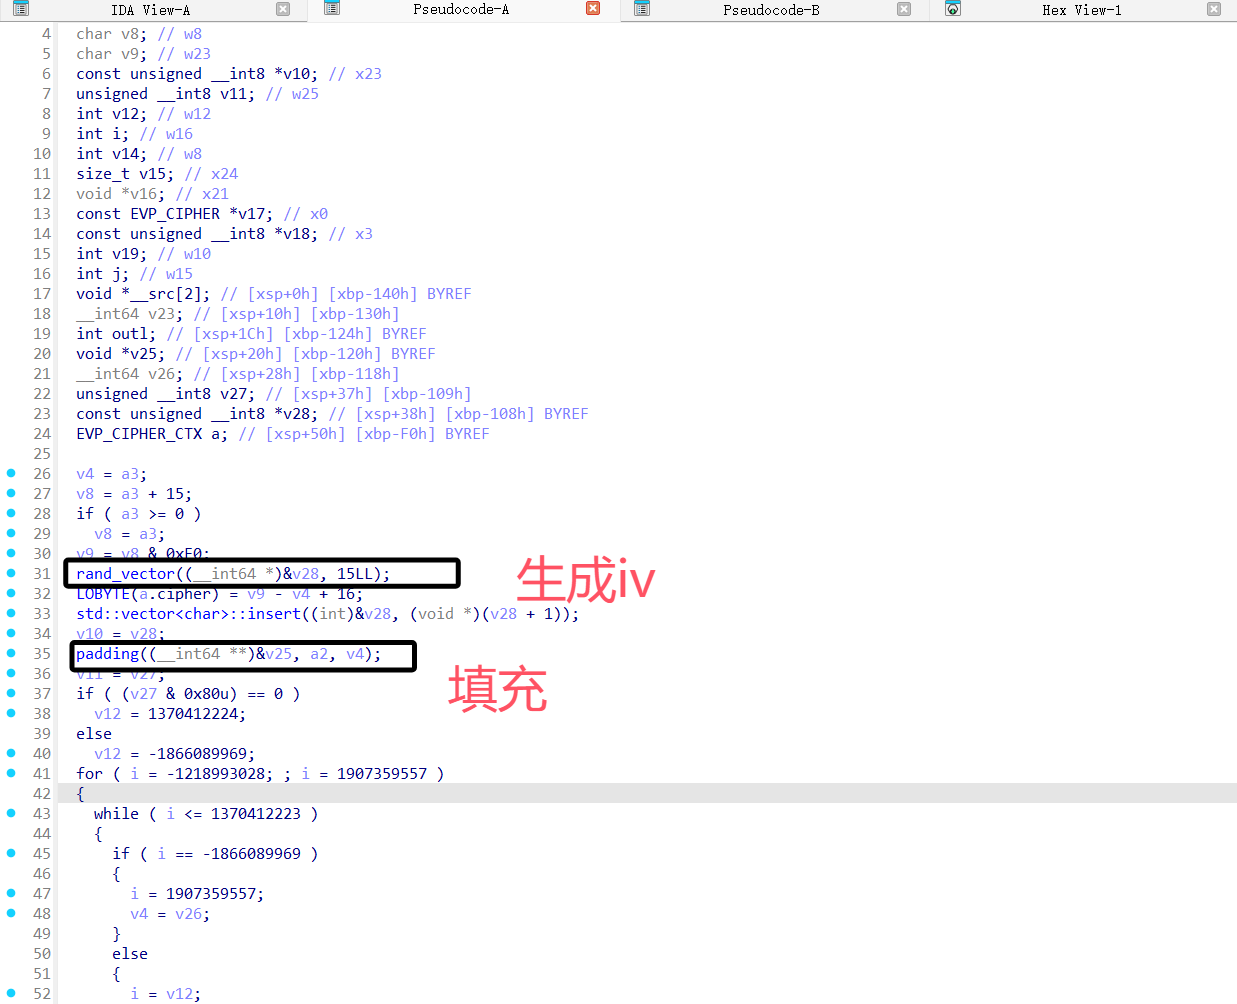Click the 'else' keyword on line 39

(94, 734)
